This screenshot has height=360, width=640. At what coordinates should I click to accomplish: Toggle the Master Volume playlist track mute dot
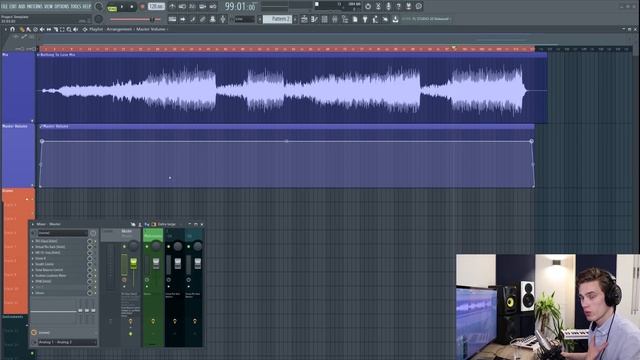(32, 185)
